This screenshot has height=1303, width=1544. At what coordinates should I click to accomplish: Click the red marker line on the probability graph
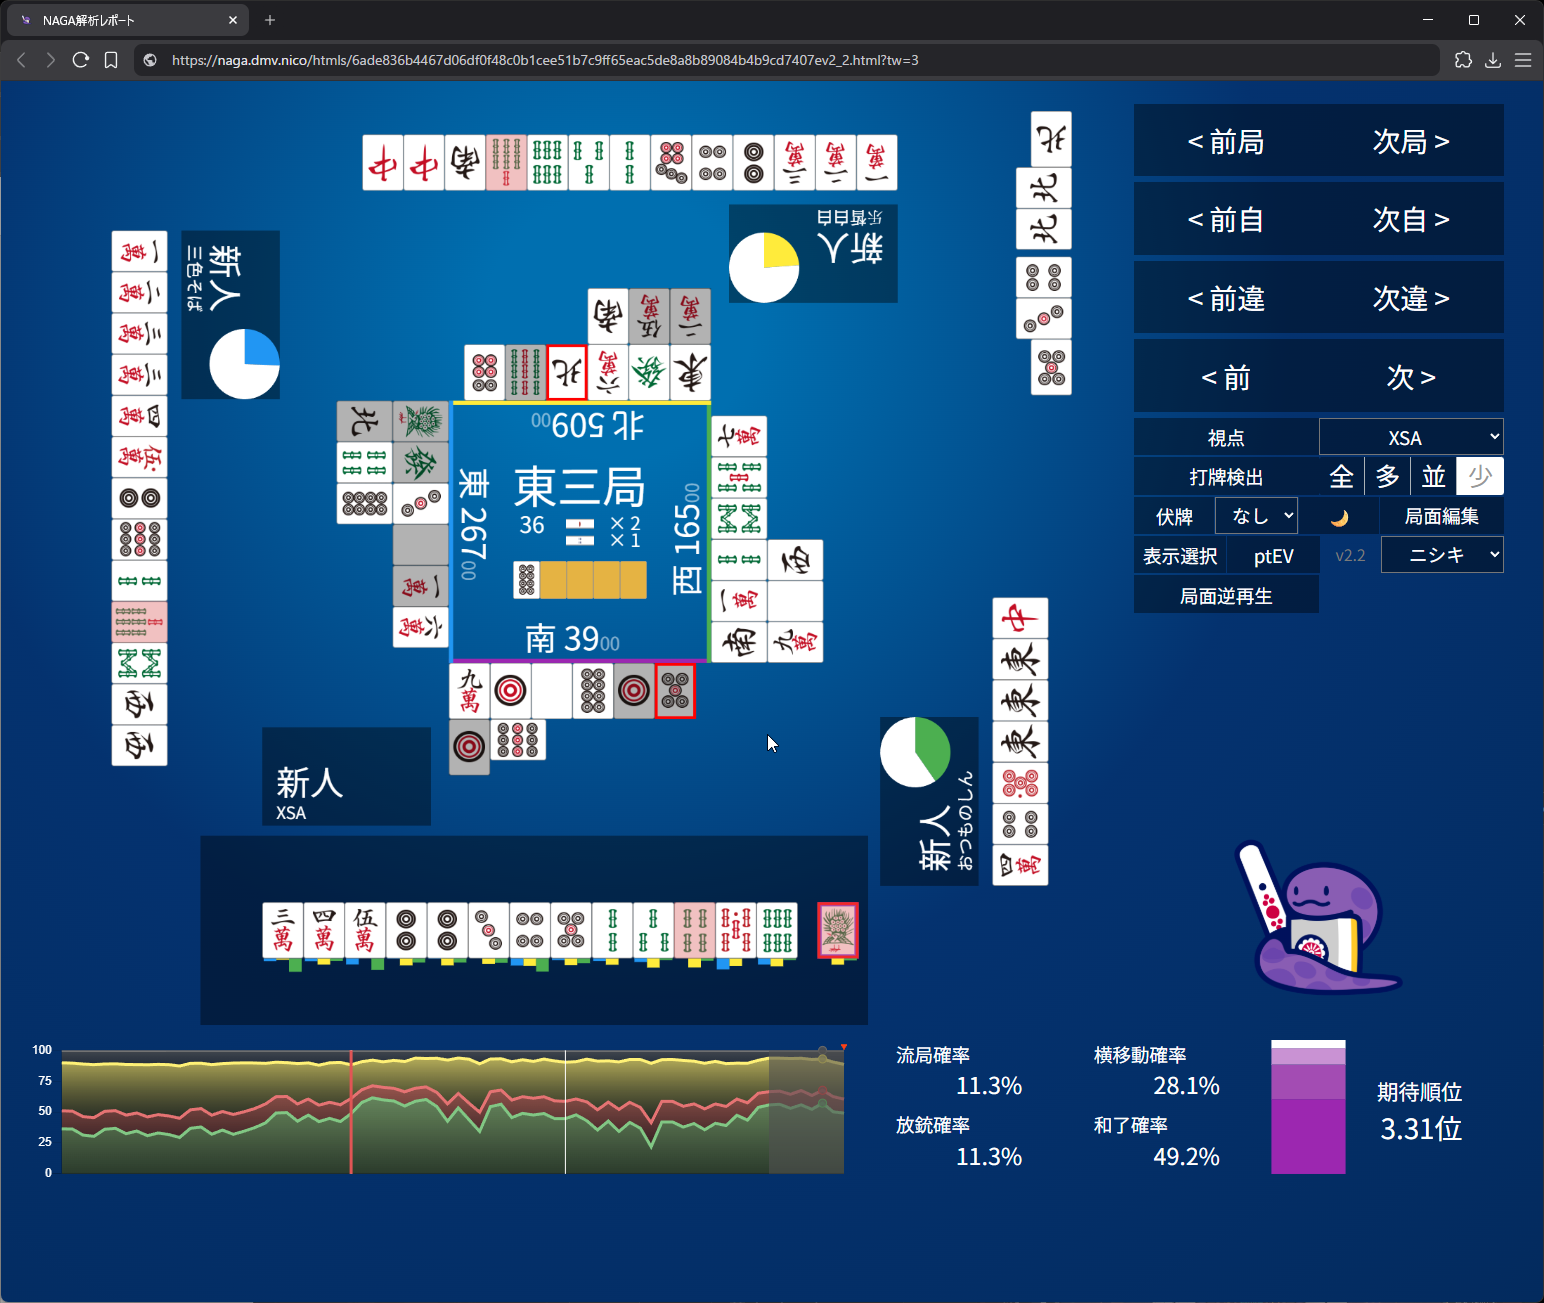(x=351, y=1110)
